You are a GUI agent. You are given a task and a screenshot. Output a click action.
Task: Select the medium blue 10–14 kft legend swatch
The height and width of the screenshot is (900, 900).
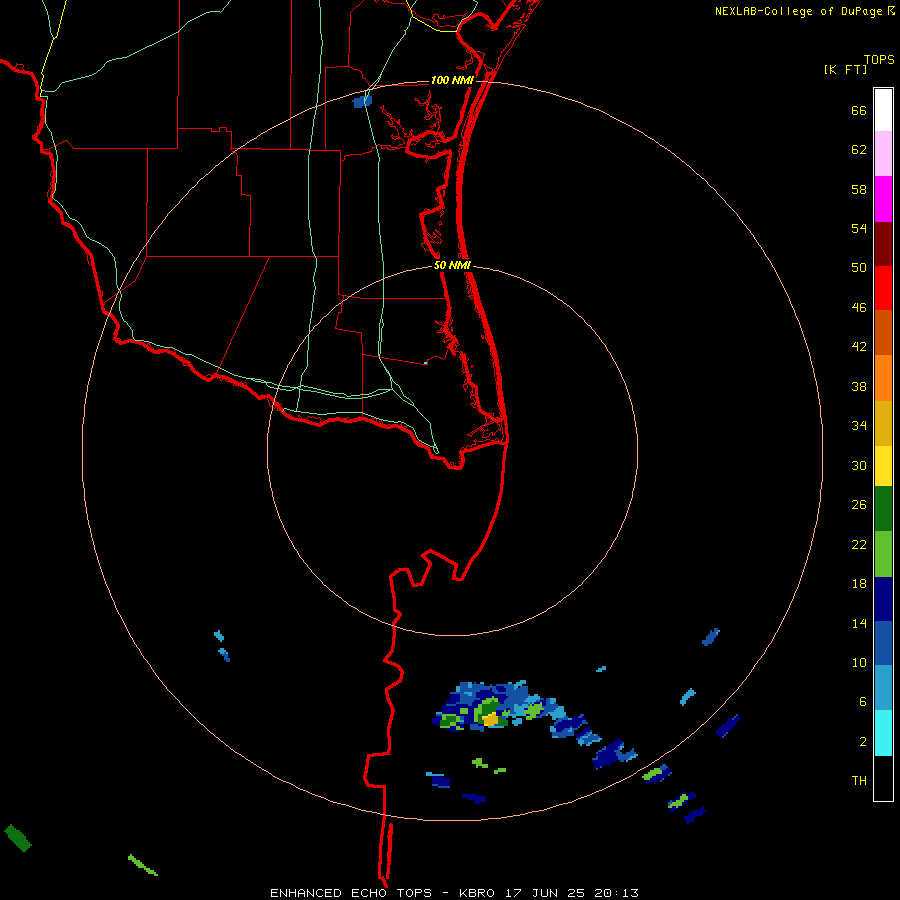pyautogui.click(x=883, y=643)
